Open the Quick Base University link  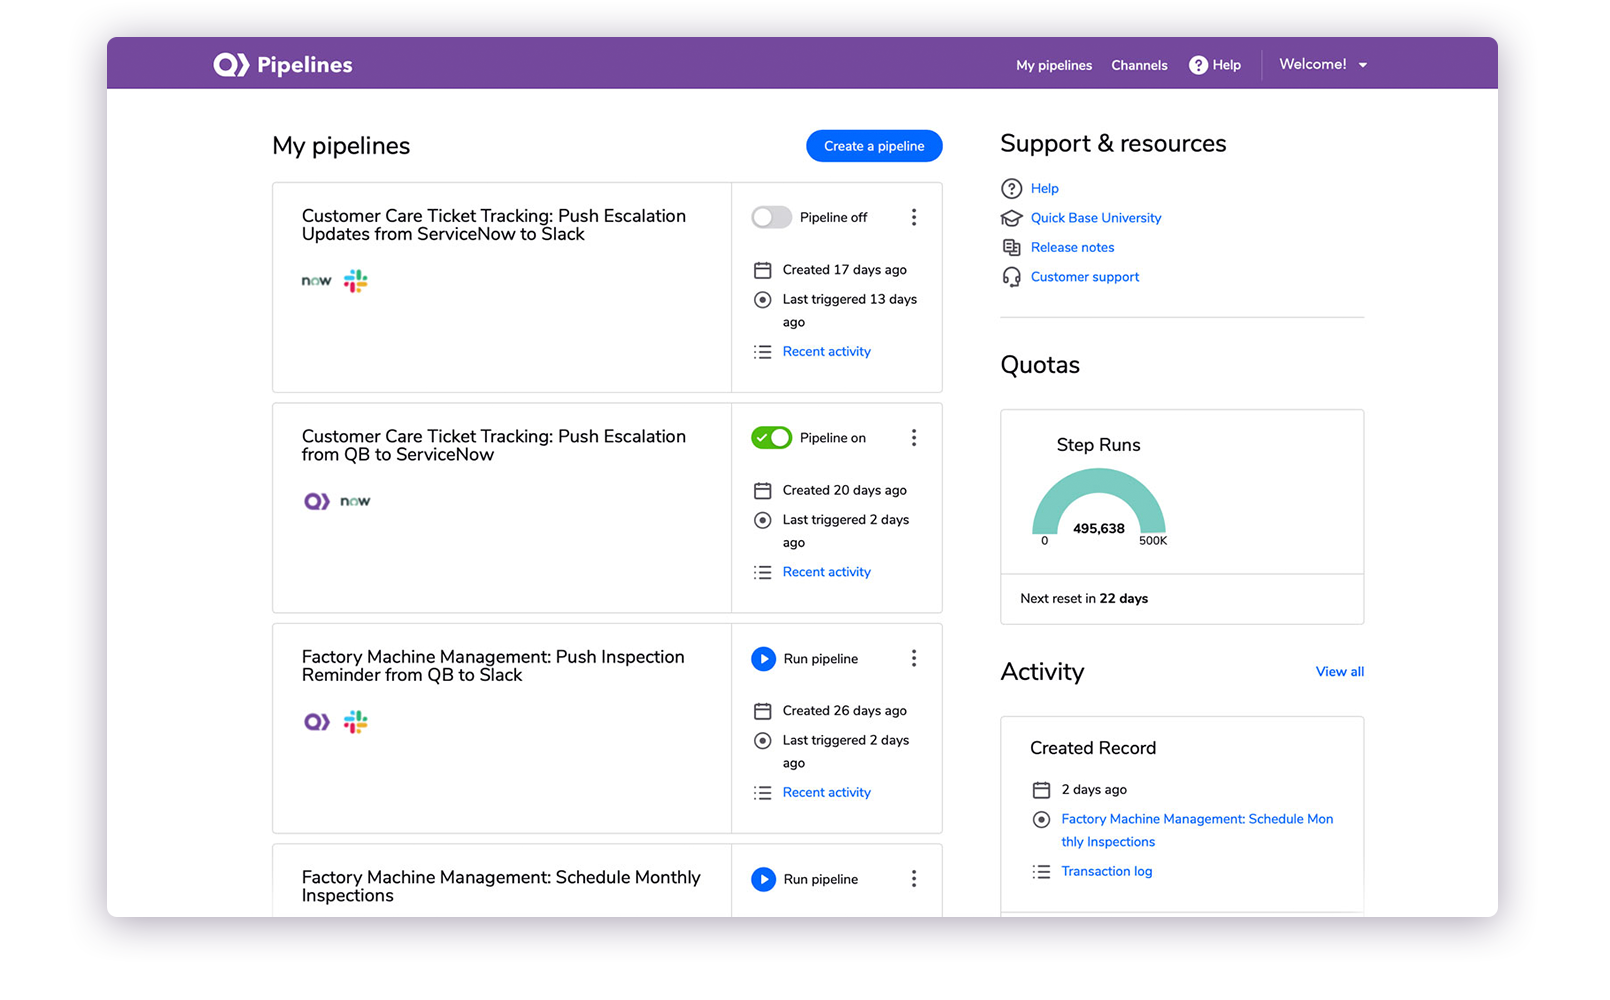[1096, 218]
